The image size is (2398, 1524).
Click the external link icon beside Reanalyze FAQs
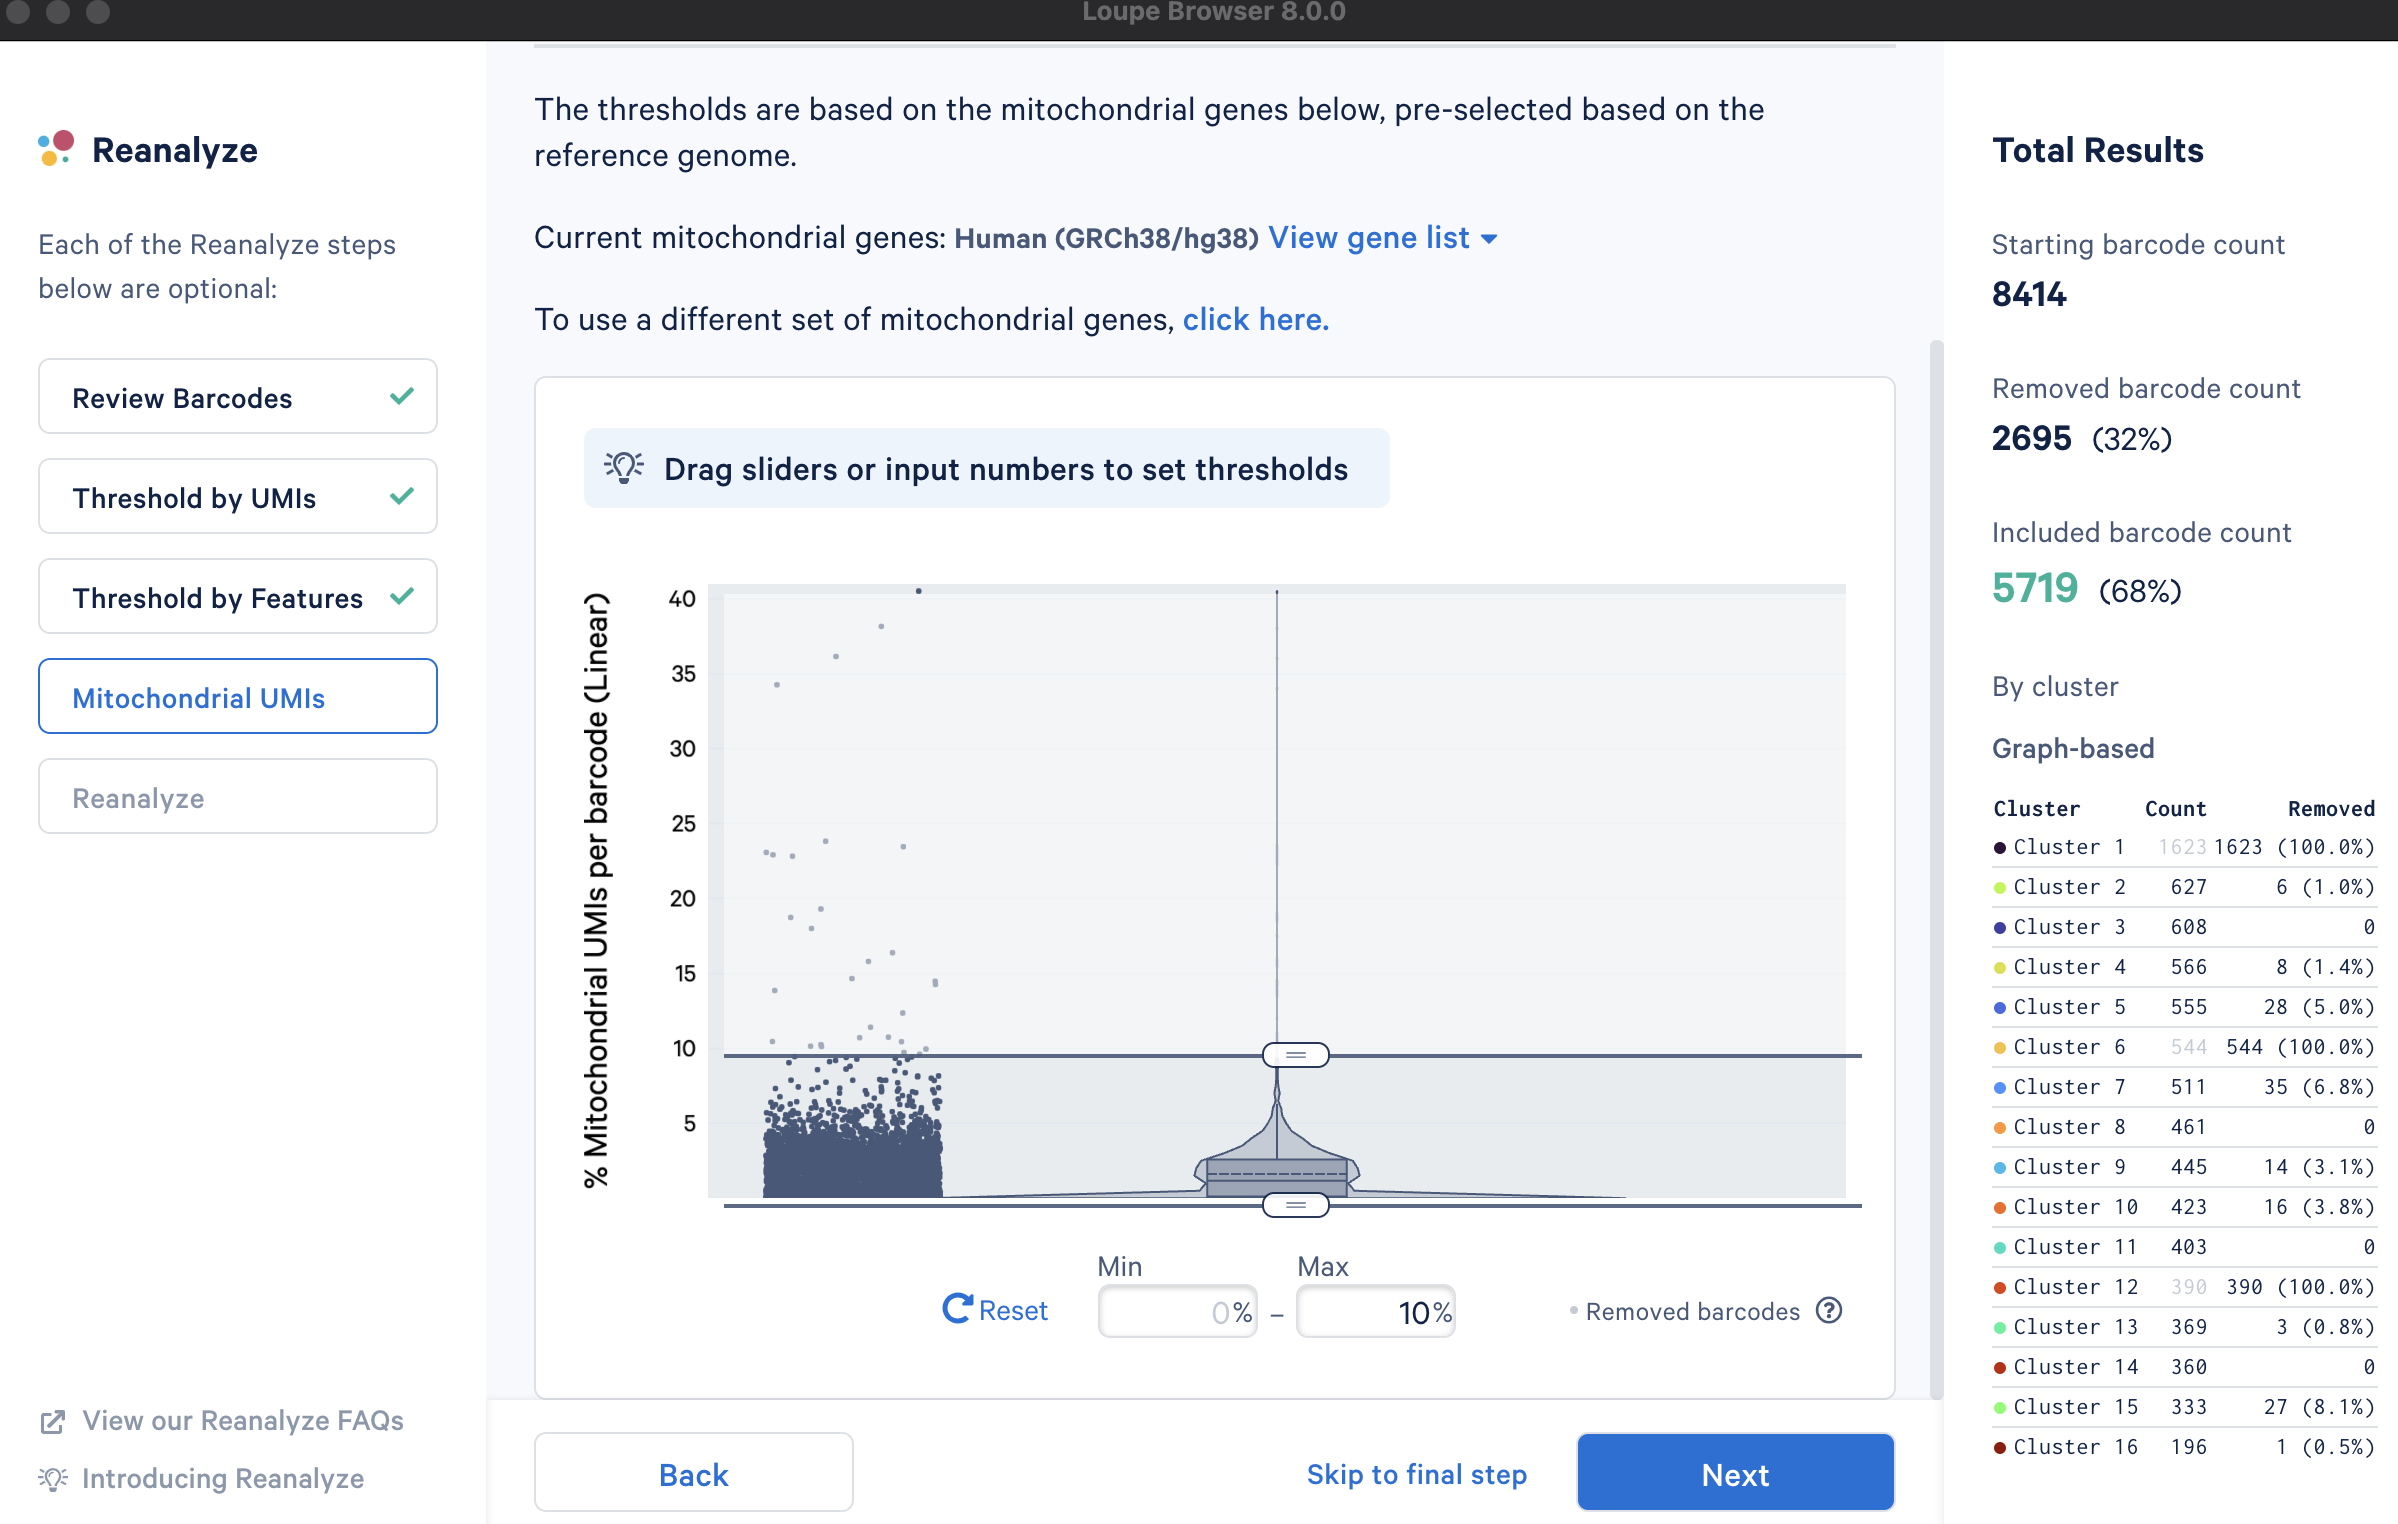coord(53,1421)
